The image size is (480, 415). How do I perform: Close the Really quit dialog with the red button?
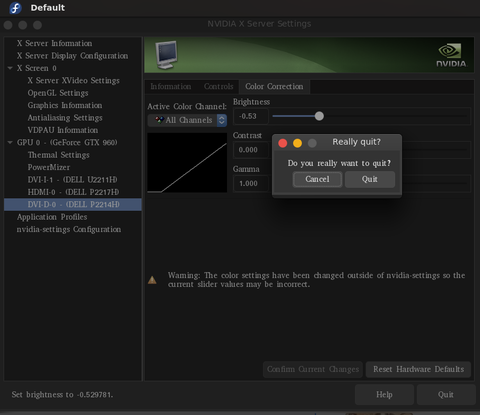coord(283,143)
